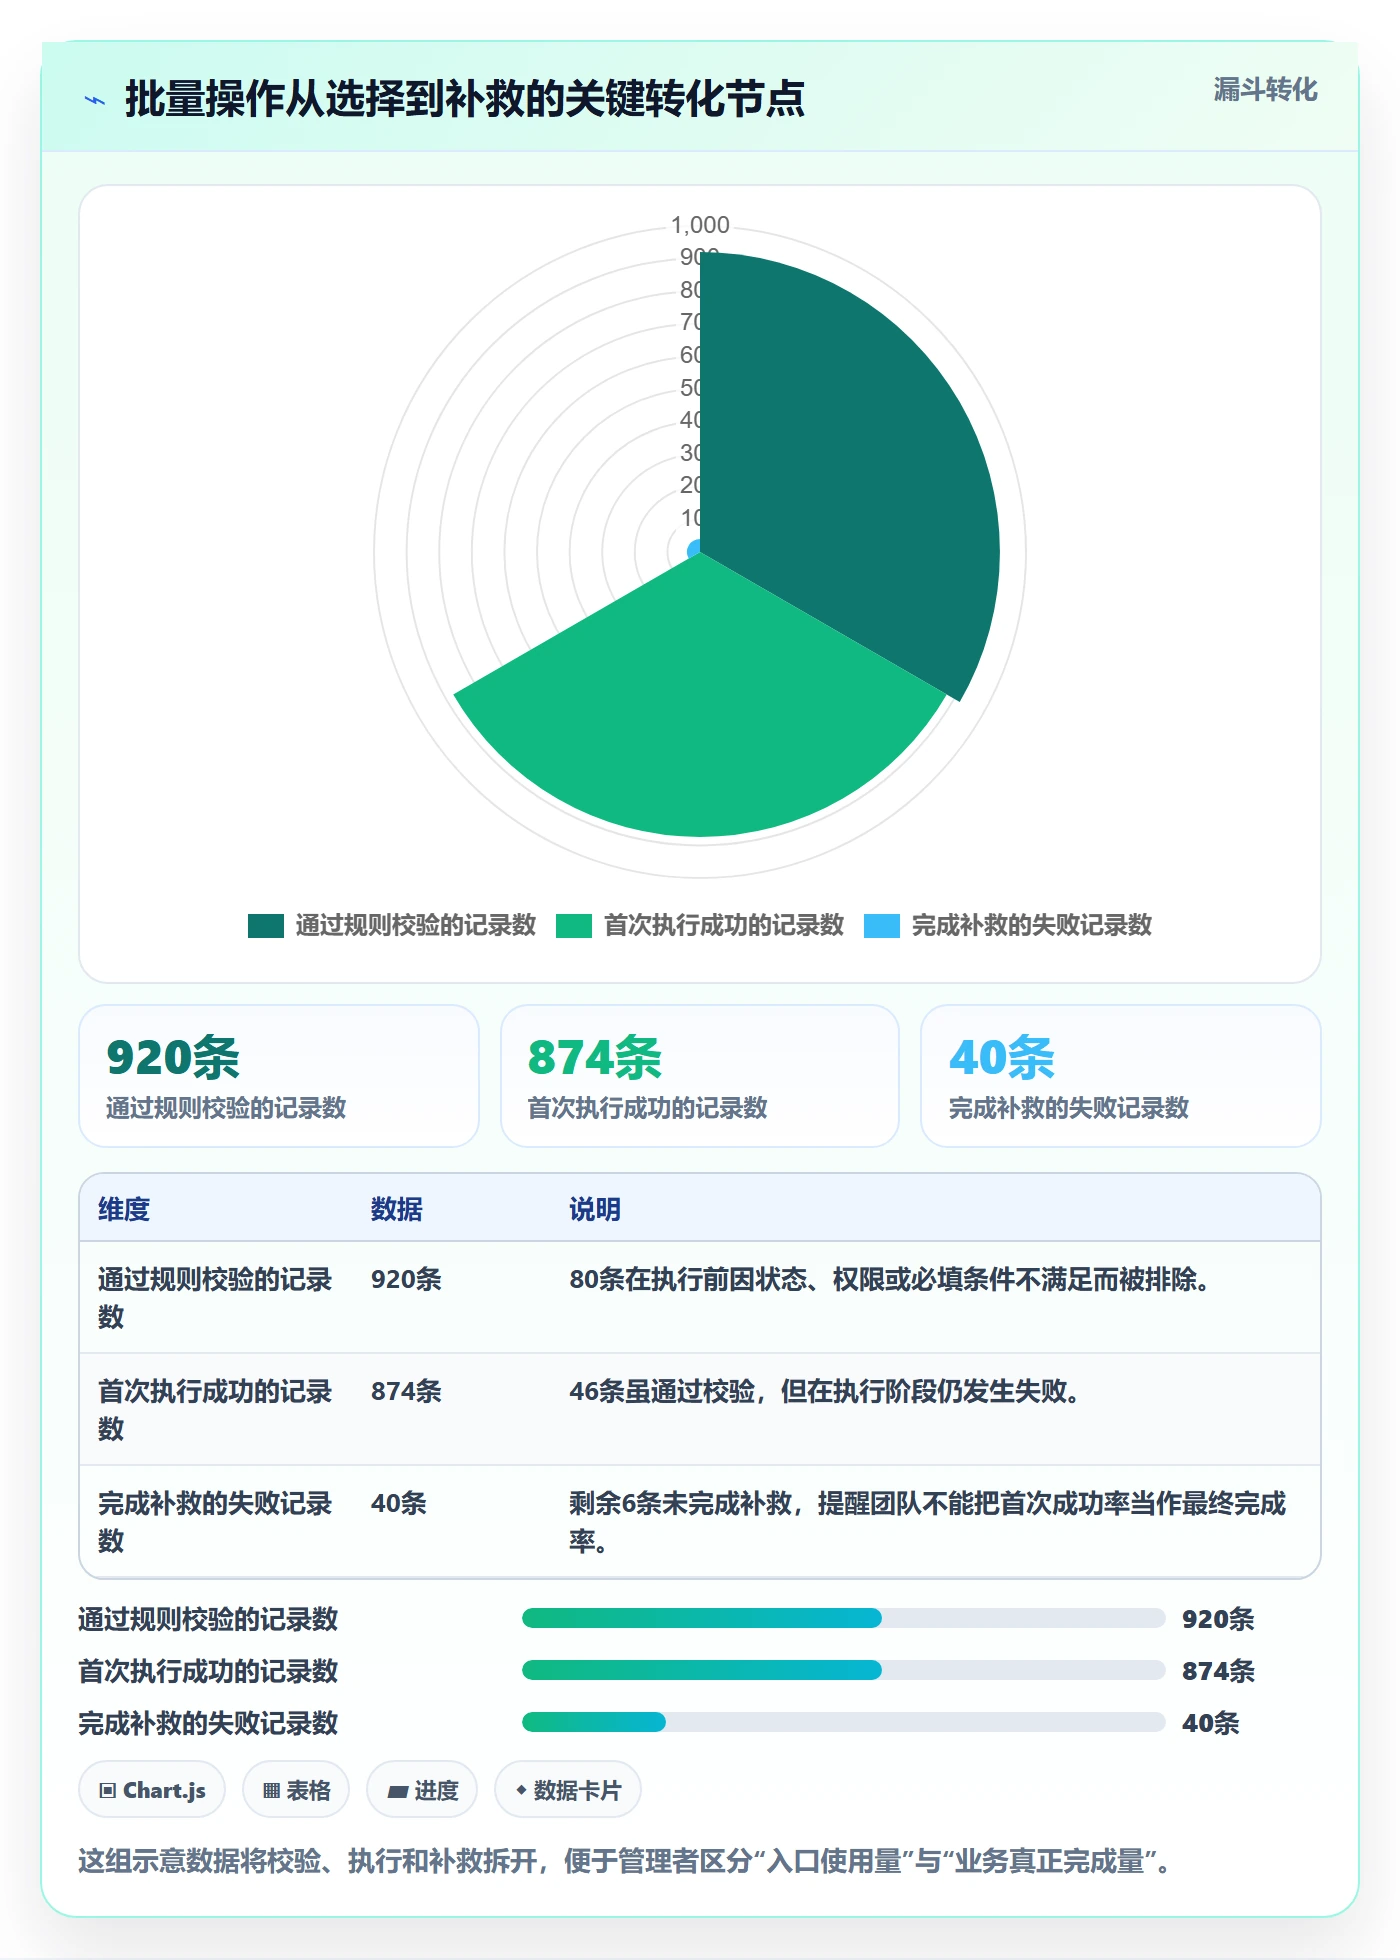Image resolution: width=1400 pixels, height=1960 pixels.
Task: Click the 漏斗转化 tag in the header
Action: [x=1265, y=90]
